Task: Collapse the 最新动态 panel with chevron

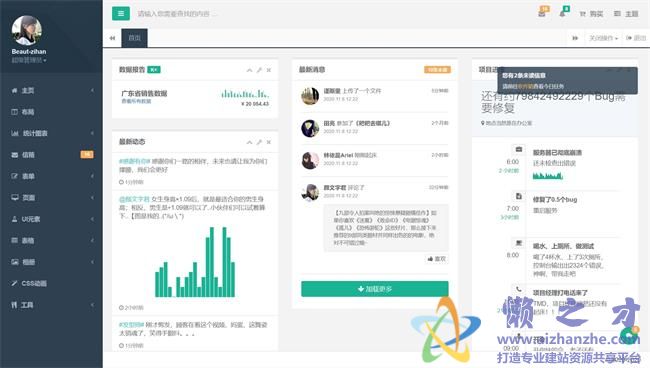Action: [249, 142]
